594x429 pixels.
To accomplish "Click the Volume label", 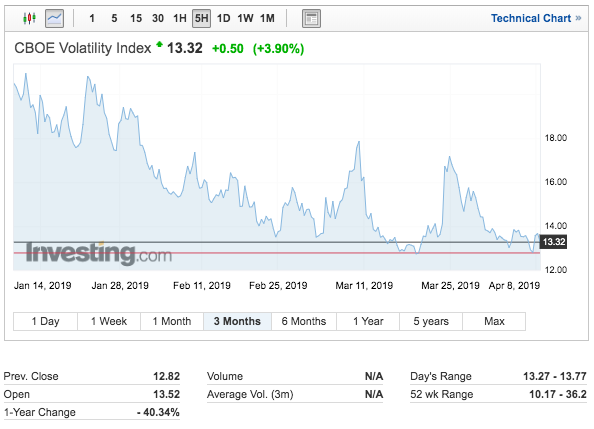I will pos(225,376).
